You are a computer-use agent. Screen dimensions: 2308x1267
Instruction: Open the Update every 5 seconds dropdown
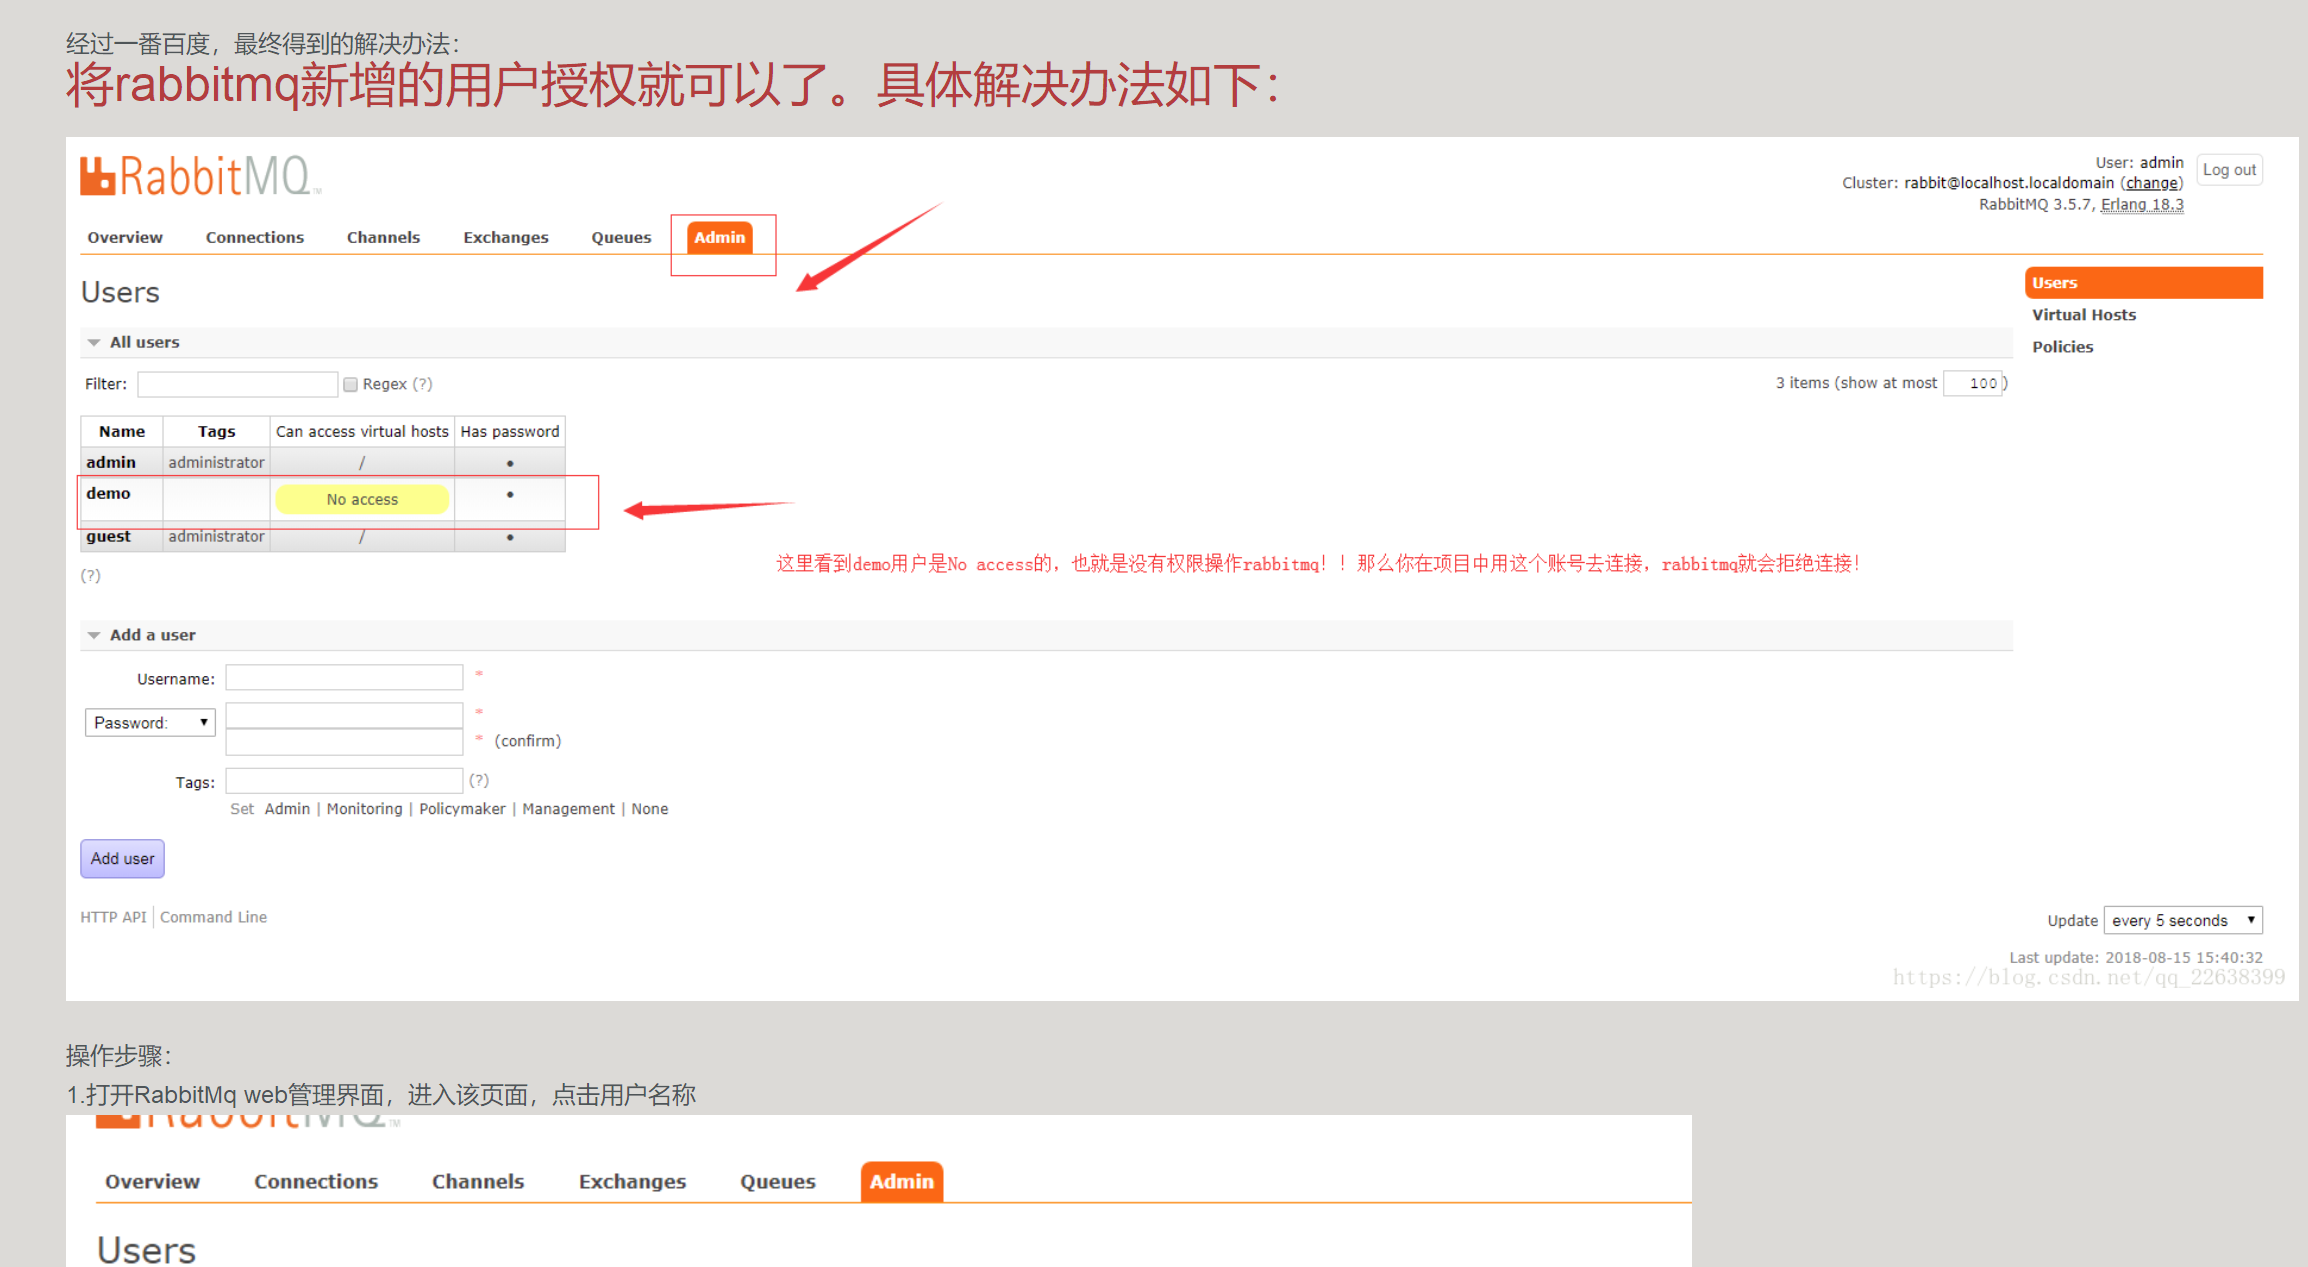tap(2183, 920)
